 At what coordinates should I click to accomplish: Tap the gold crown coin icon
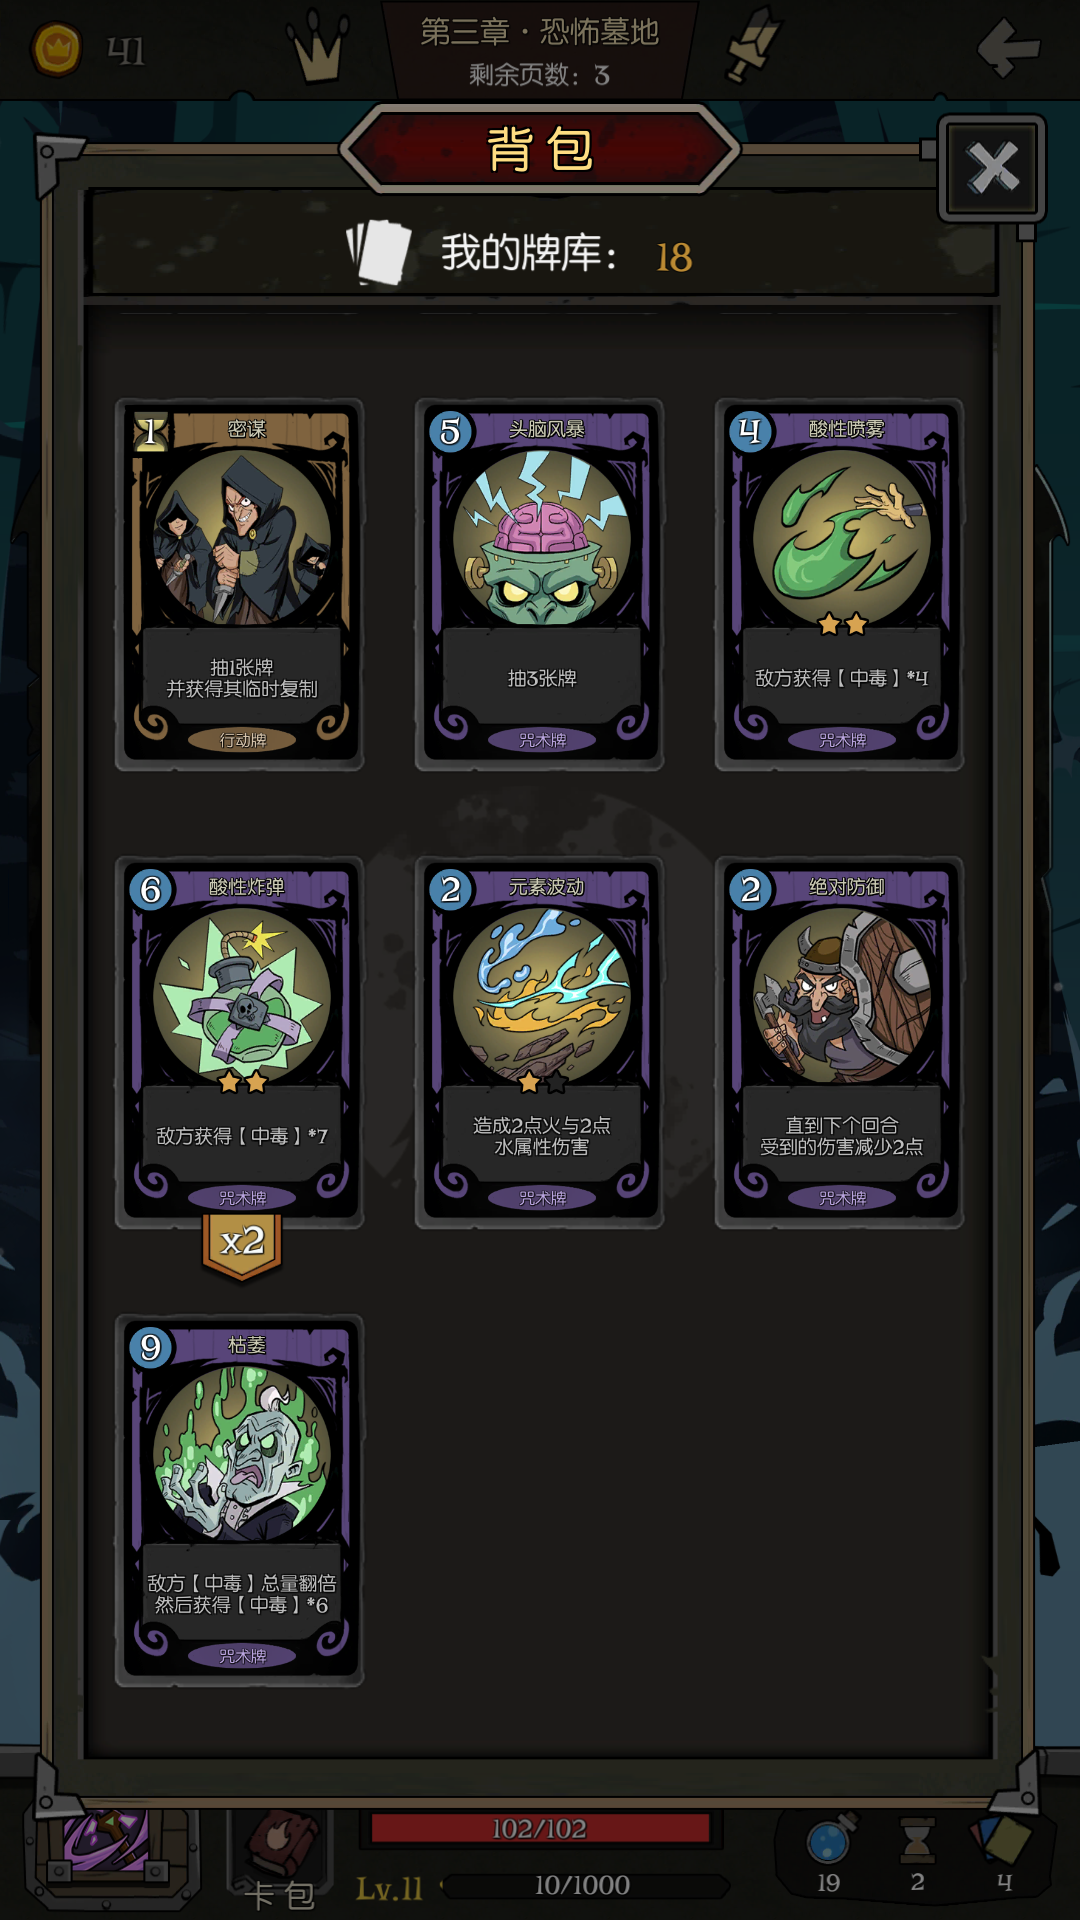tap(57, 49)
